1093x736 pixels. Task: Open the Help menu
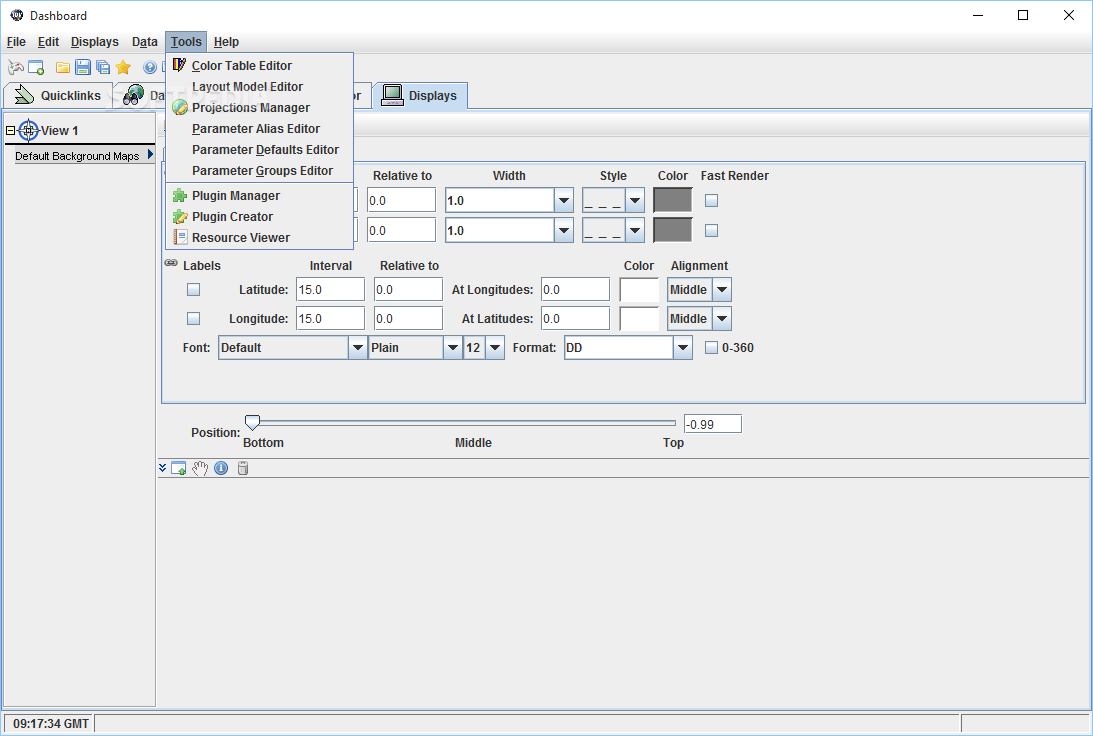pos(227,42)
